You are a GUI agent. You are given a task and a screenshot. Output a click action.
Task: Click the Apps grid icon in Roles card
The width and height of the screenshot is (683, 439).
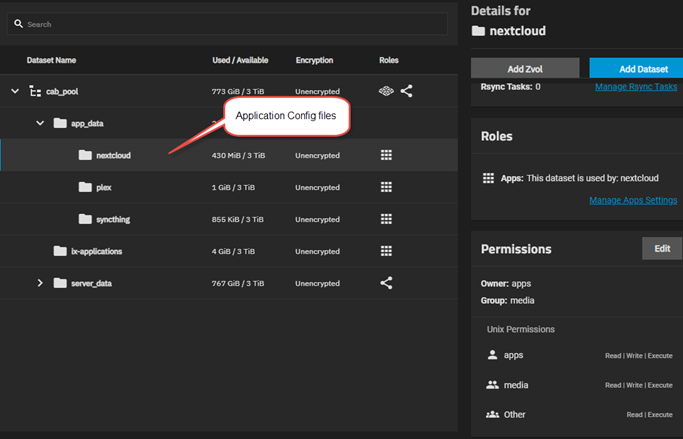click(488, 178)
